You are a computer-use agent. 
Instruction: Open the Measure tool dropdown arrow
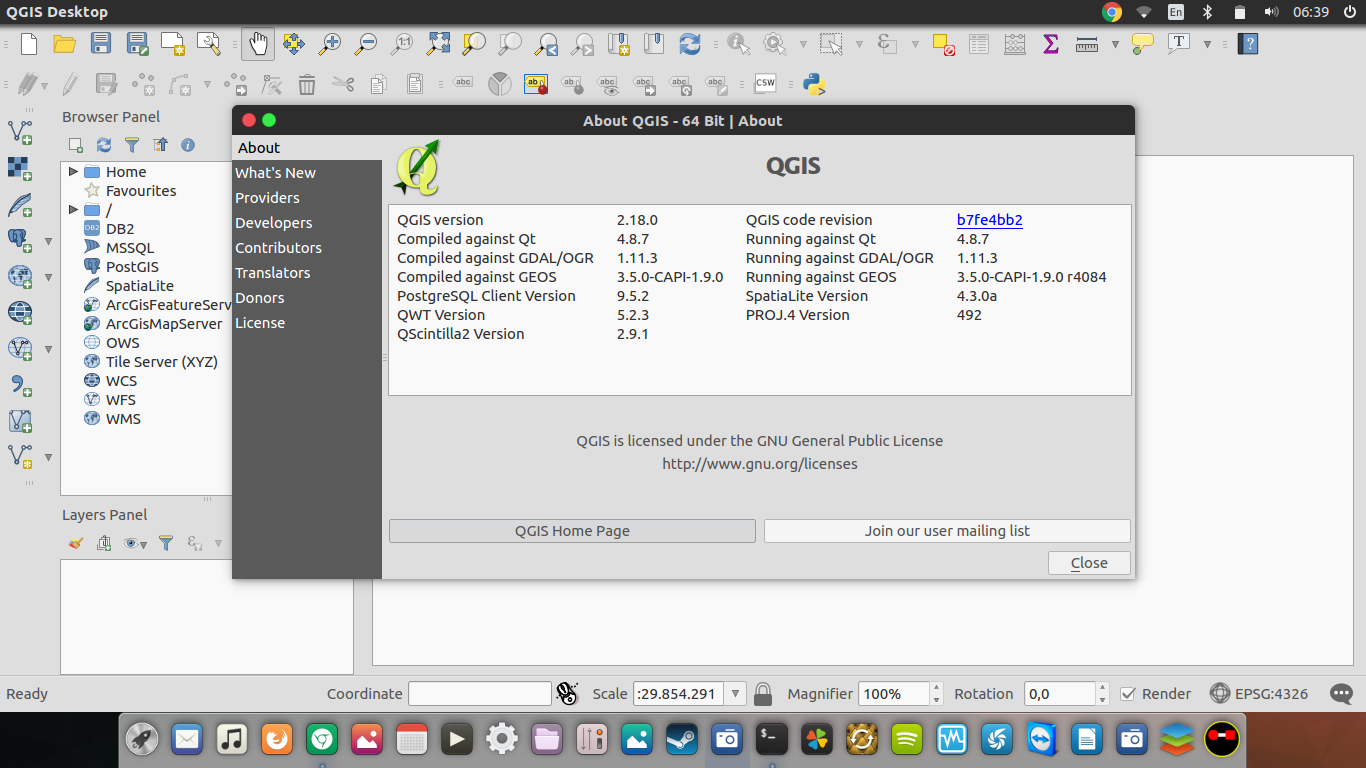pyautogui.click(x=1115, y=44)
